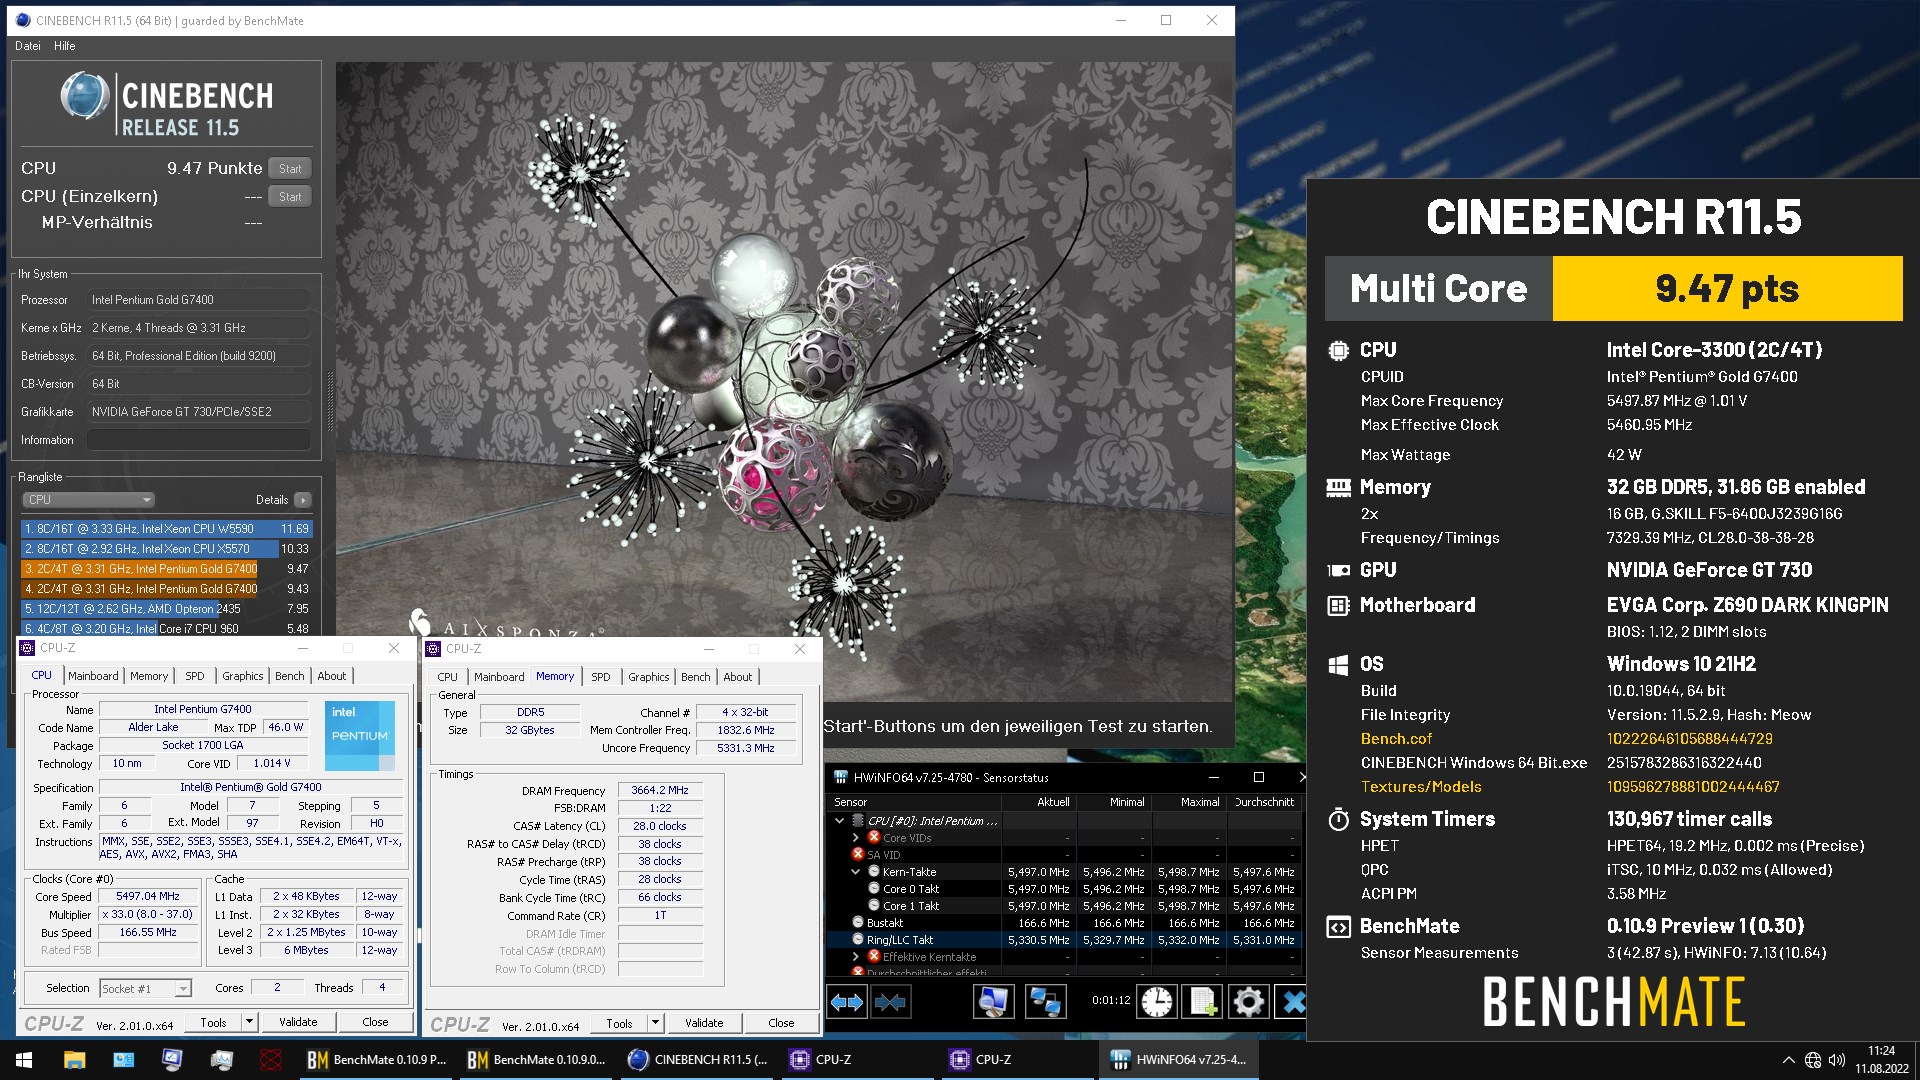Screen dimensions: 1920x1080
Task: Click taskbar computer screen icon
Action: click(x=172, y=1060)
